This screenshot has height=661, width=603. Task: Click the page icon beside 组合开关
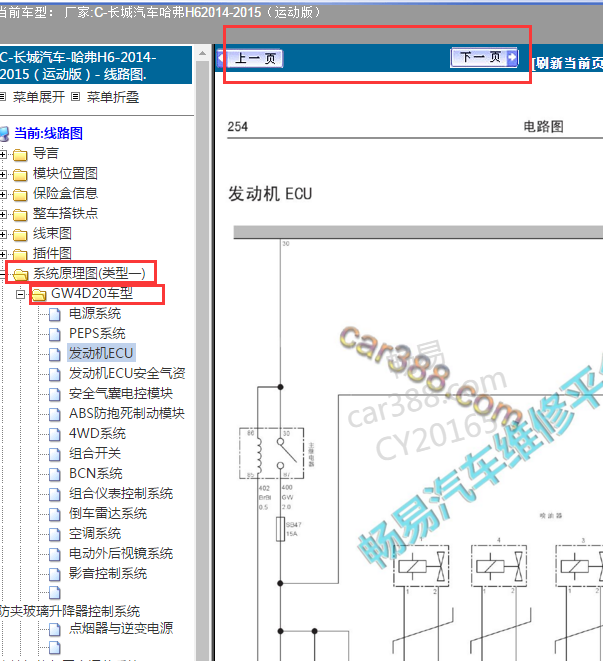[x=54, y=454]
